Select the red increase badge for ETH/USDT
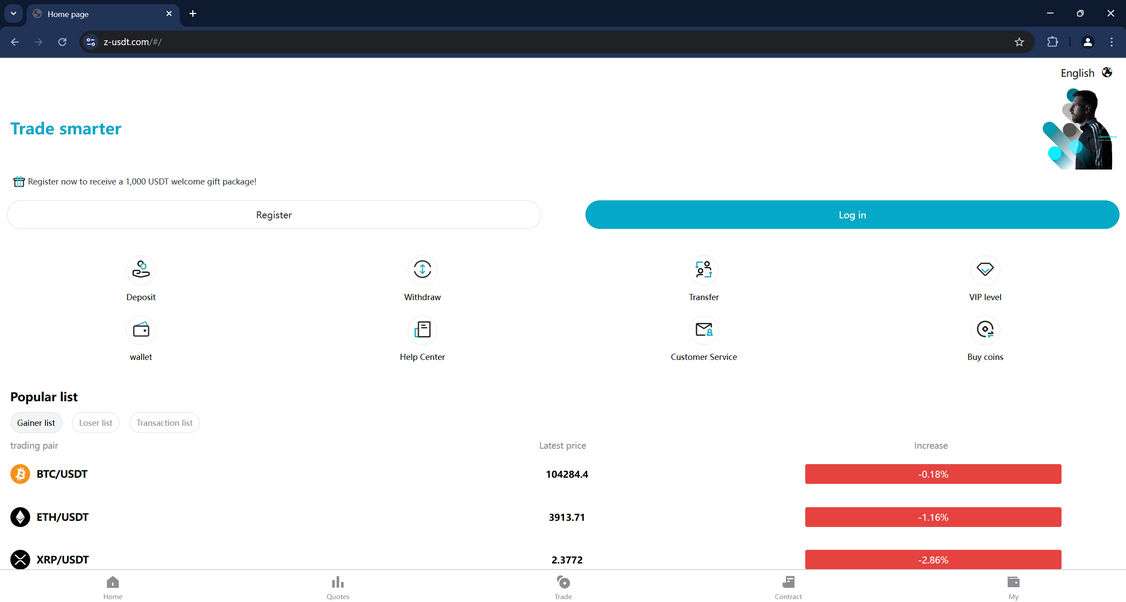1126x602 pixels. click(x=932, y=517)
